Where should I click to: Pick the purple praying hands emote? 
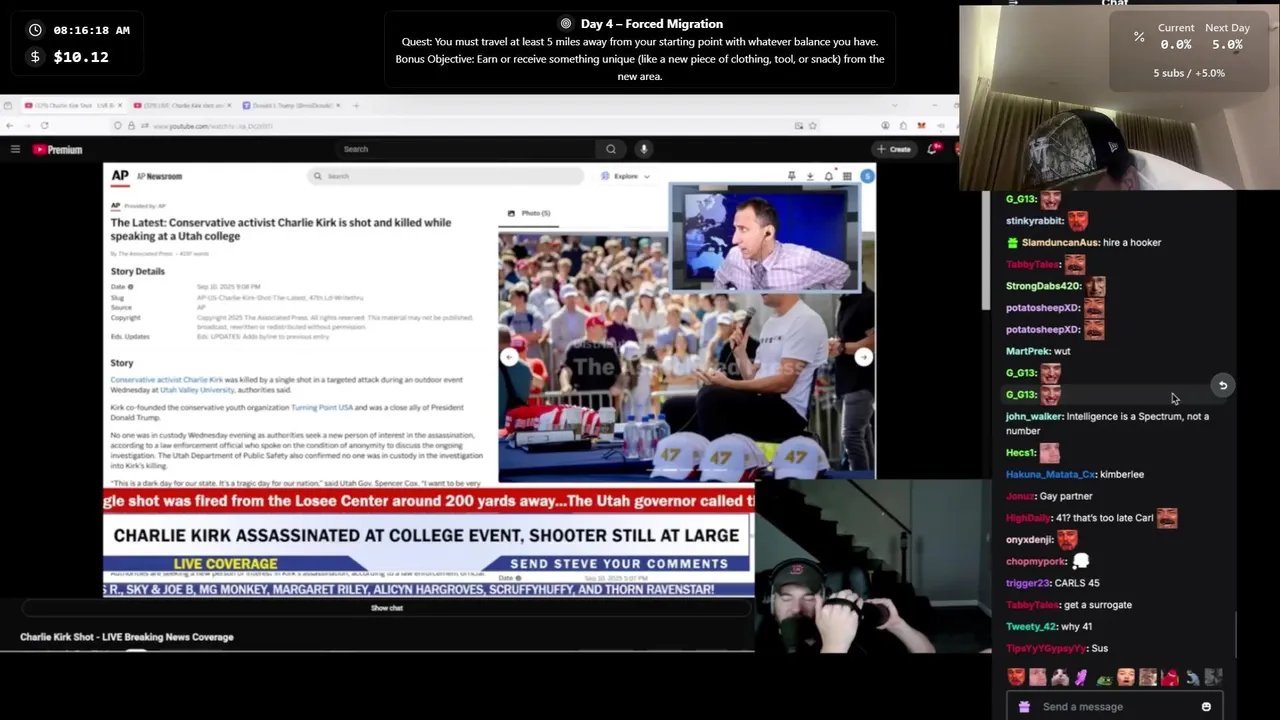coord(1081,678)
